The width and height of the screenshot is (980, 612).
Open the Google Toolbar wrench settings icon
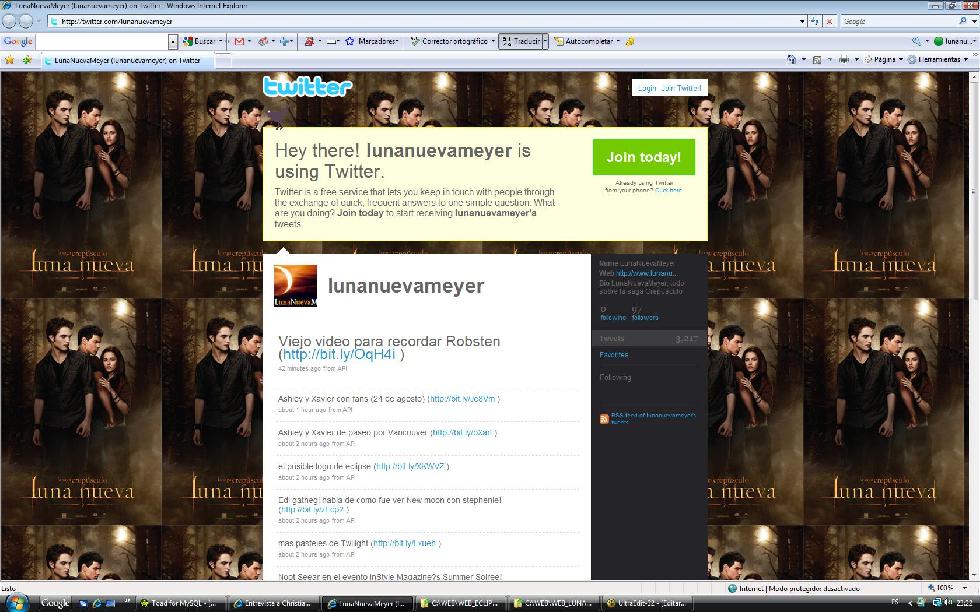[x=916, y=41]
